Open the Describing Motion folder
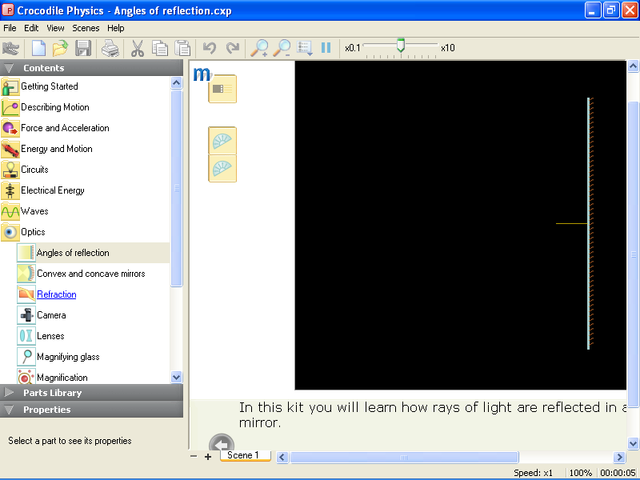 (55, 107)
